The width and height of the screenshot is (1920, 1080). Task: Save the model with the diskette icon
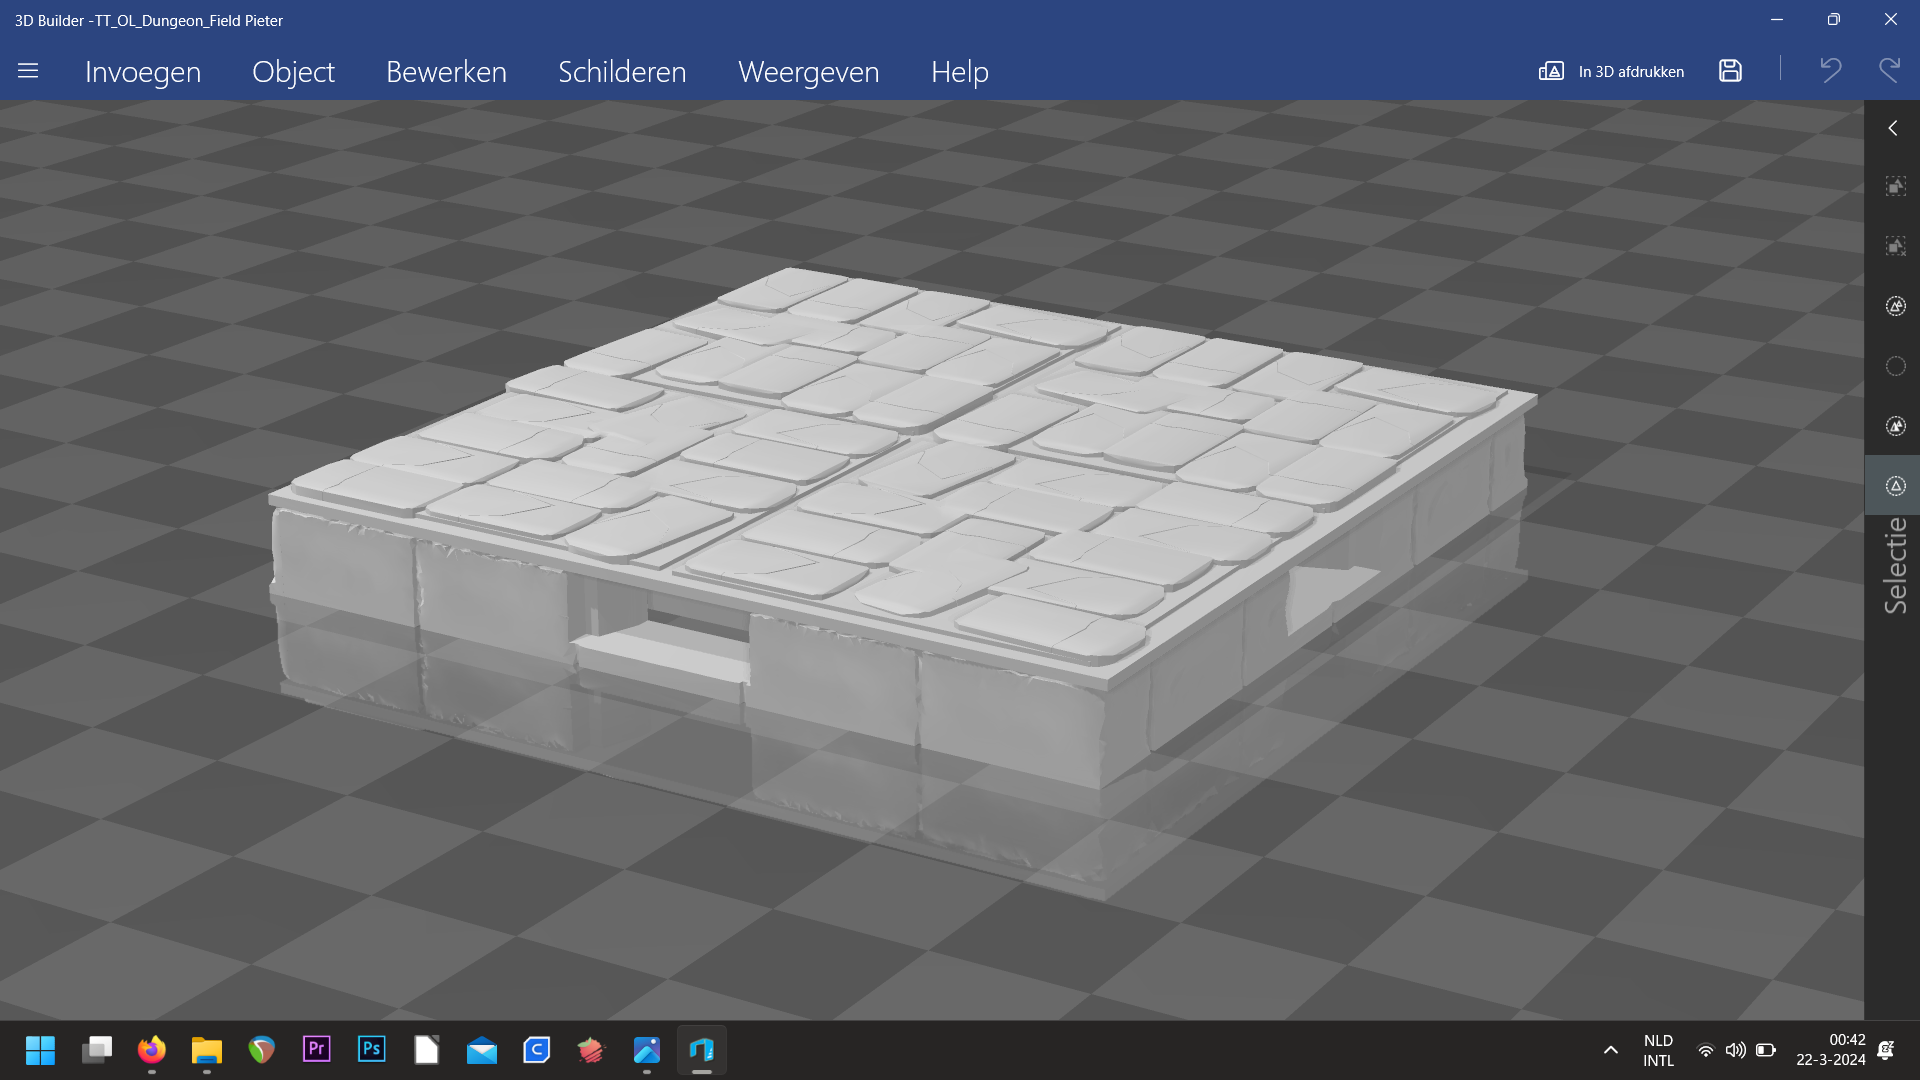1730,71
